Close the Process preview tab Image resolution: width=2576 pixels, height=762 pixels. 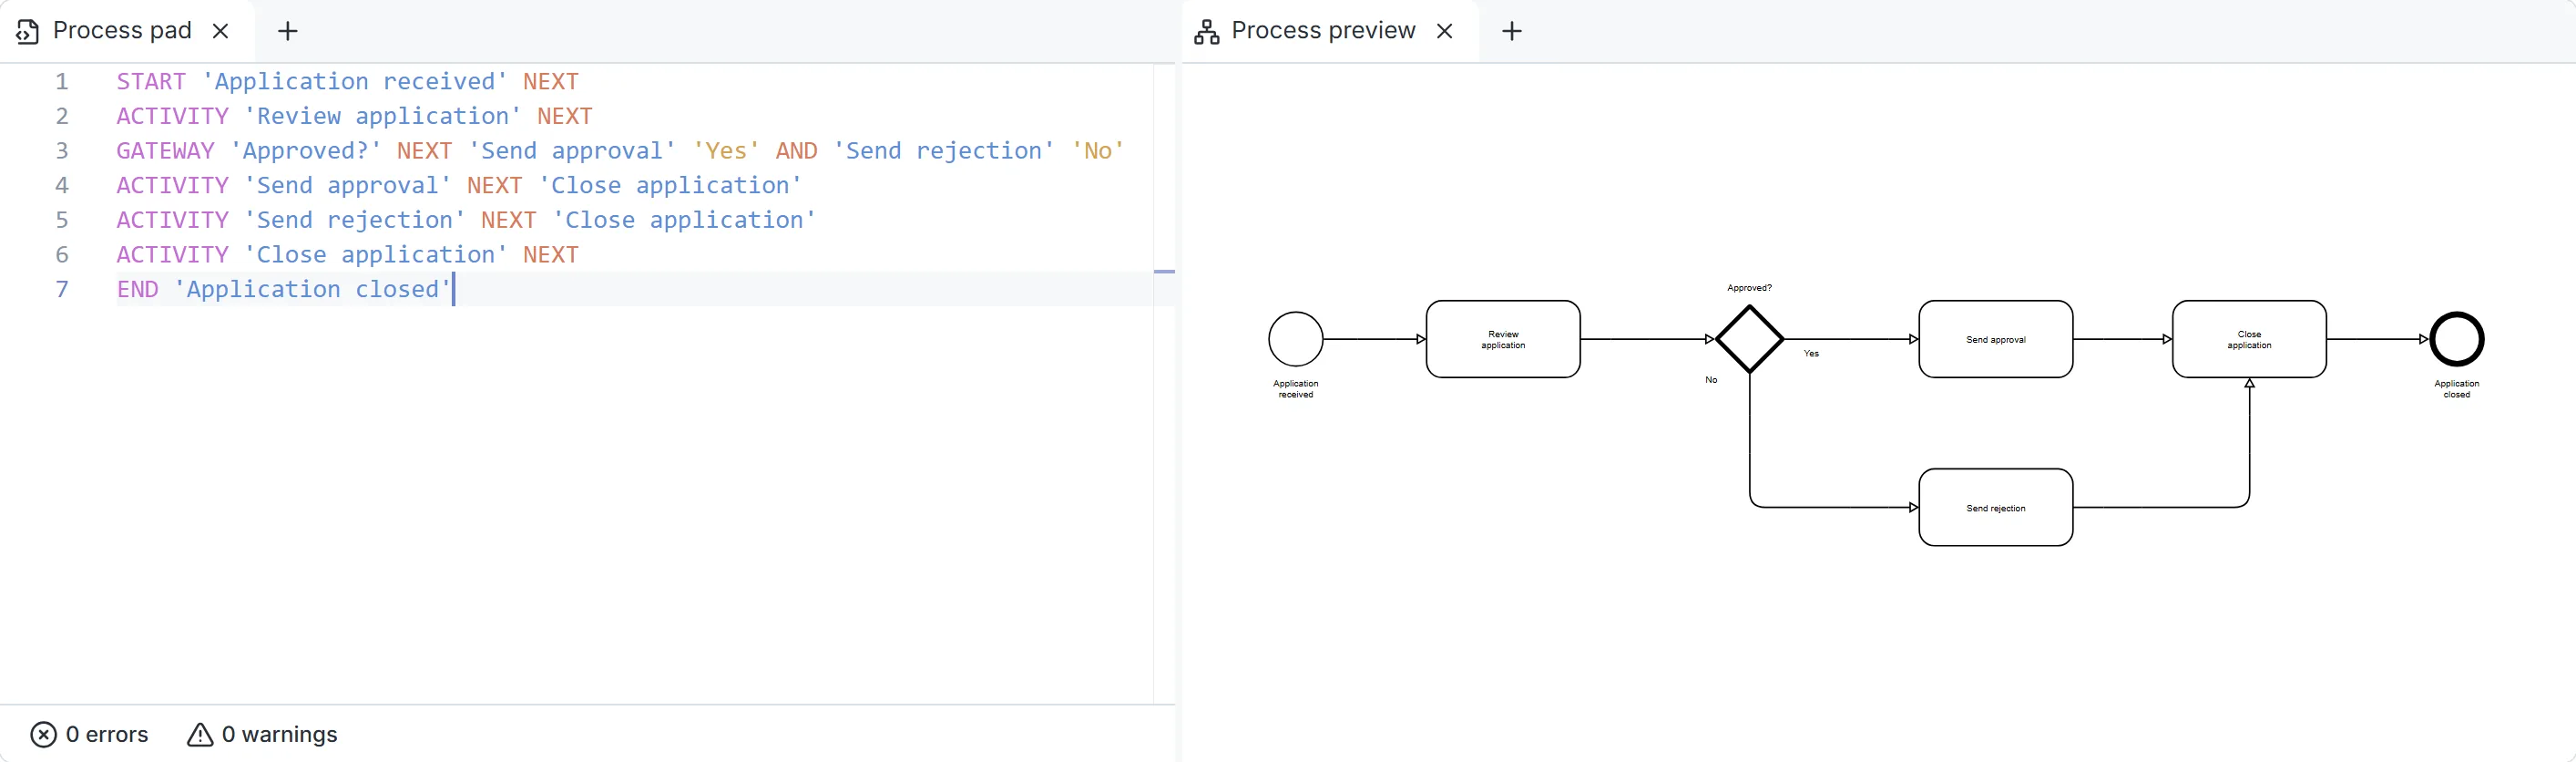[x=1445, y=31]
